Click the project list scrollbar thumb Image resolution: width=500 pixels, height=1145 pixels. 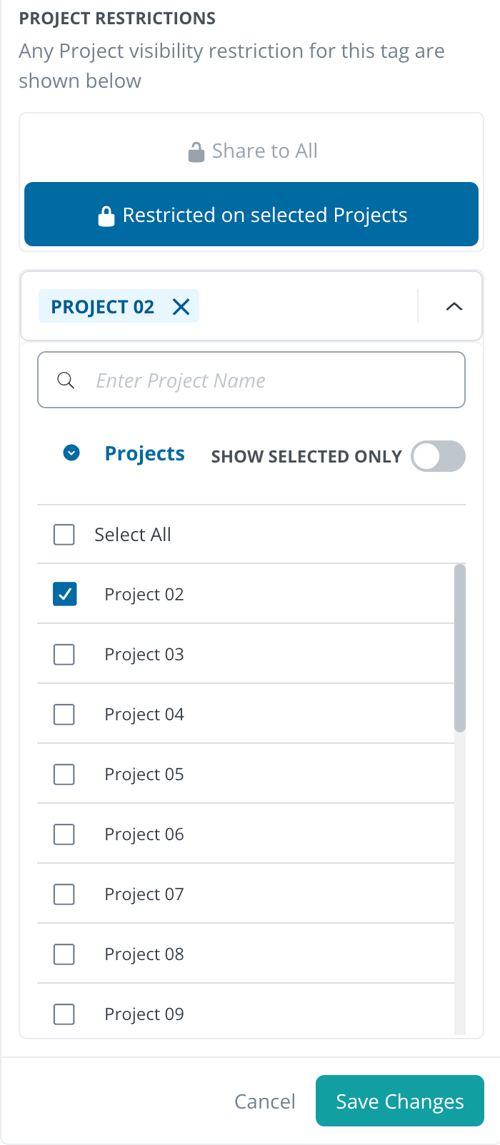pos(460,648)
